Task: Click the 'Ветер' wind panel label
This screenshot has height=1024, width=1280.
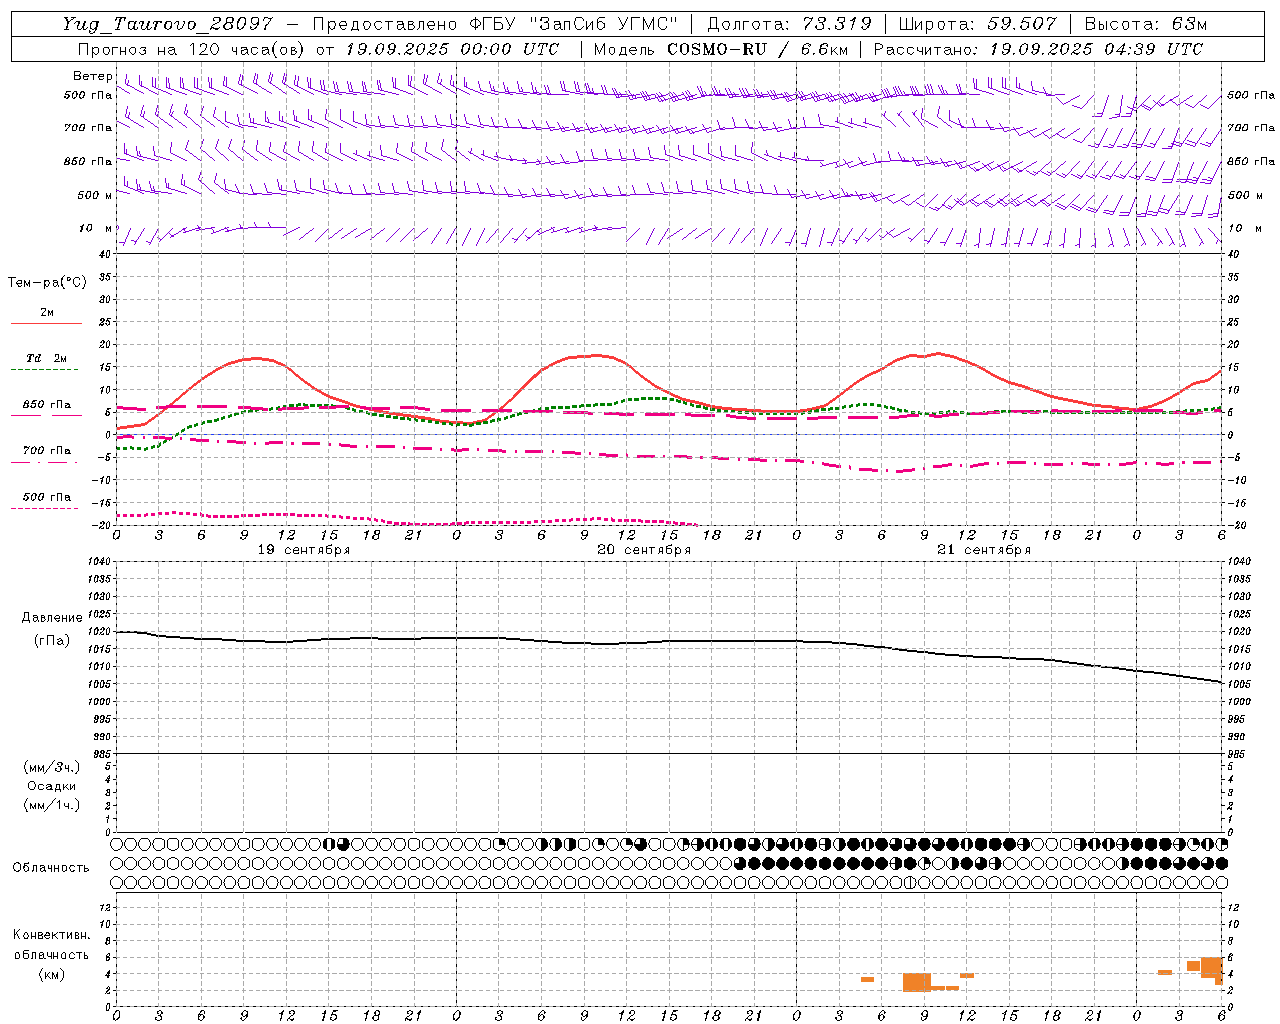Action: click(92, 76)
